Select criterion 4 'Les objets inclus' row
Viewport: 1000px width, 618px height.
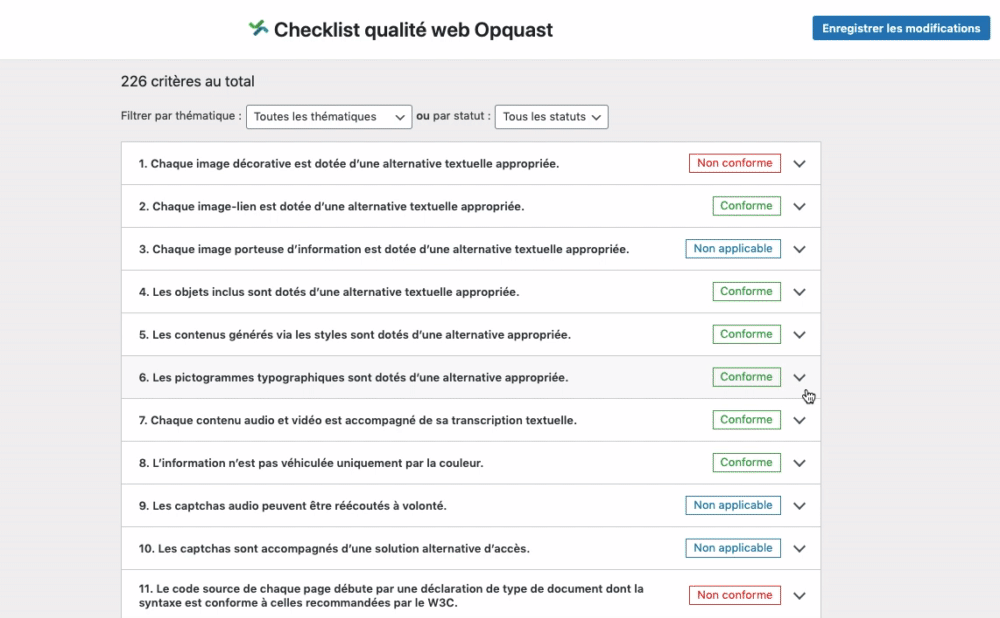click(471, 291)
